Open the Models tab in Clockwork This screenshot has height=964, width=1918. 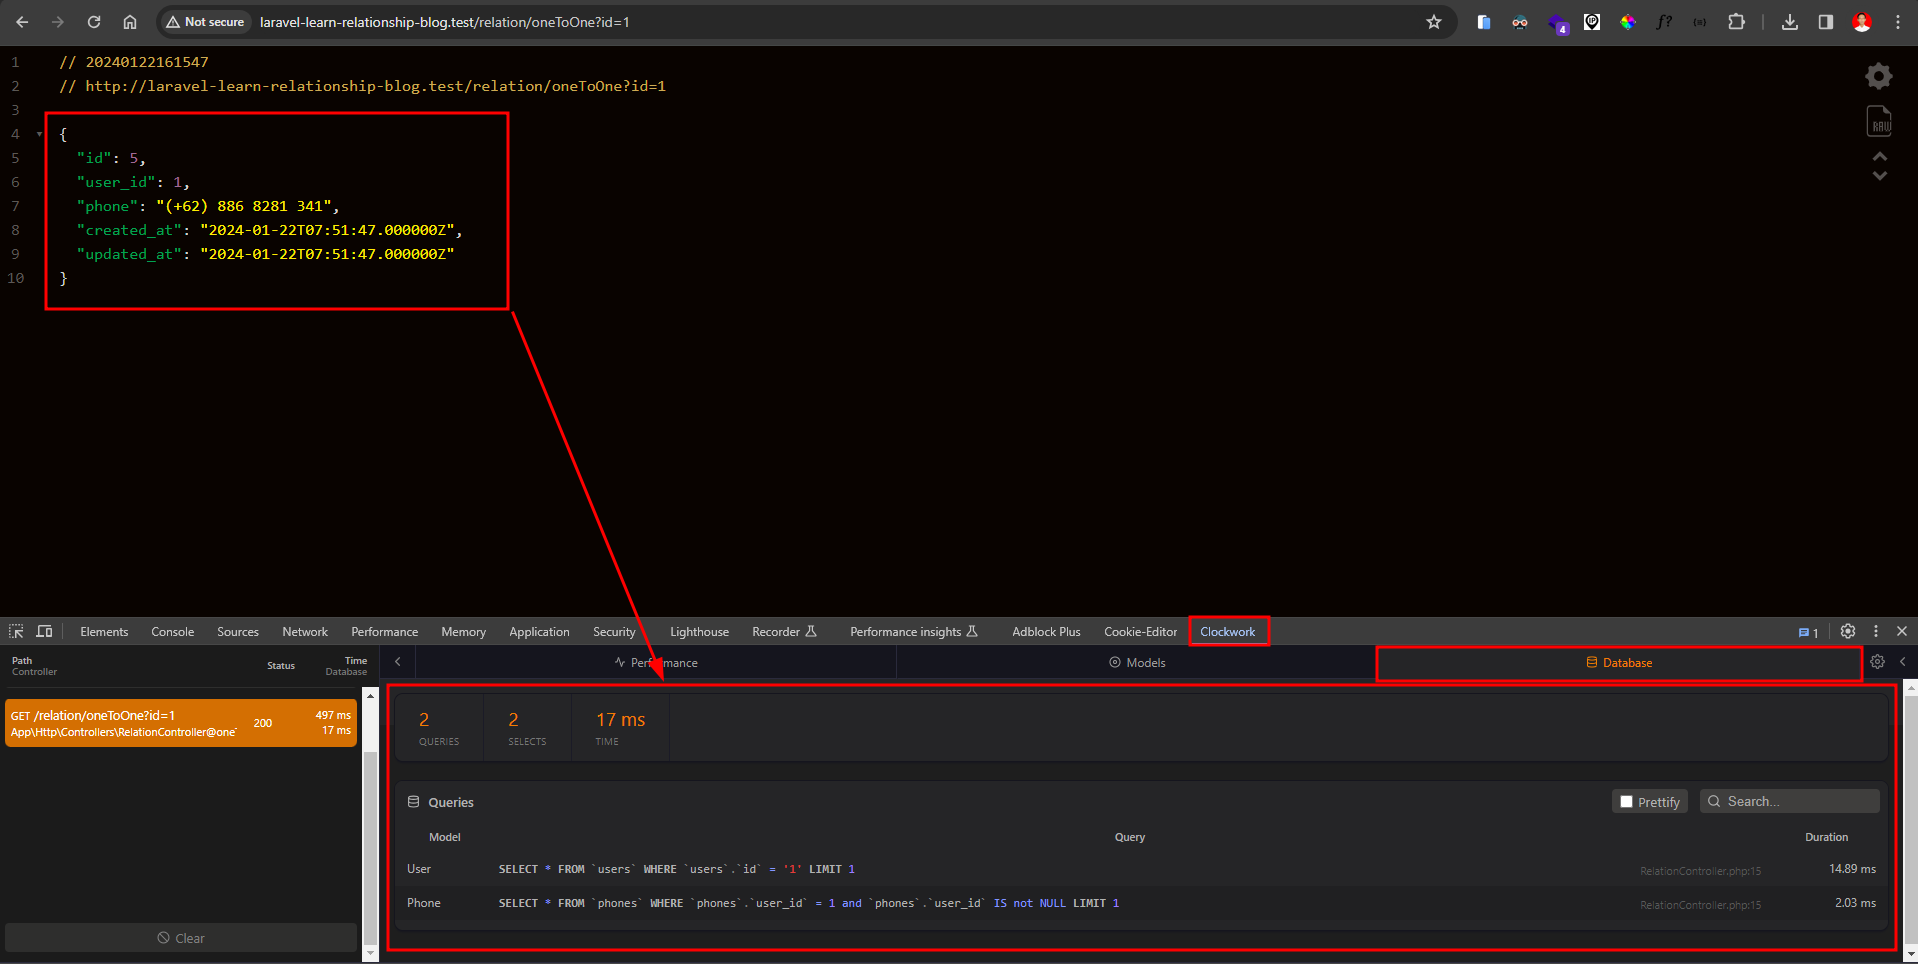click(x=1137, y=663)
